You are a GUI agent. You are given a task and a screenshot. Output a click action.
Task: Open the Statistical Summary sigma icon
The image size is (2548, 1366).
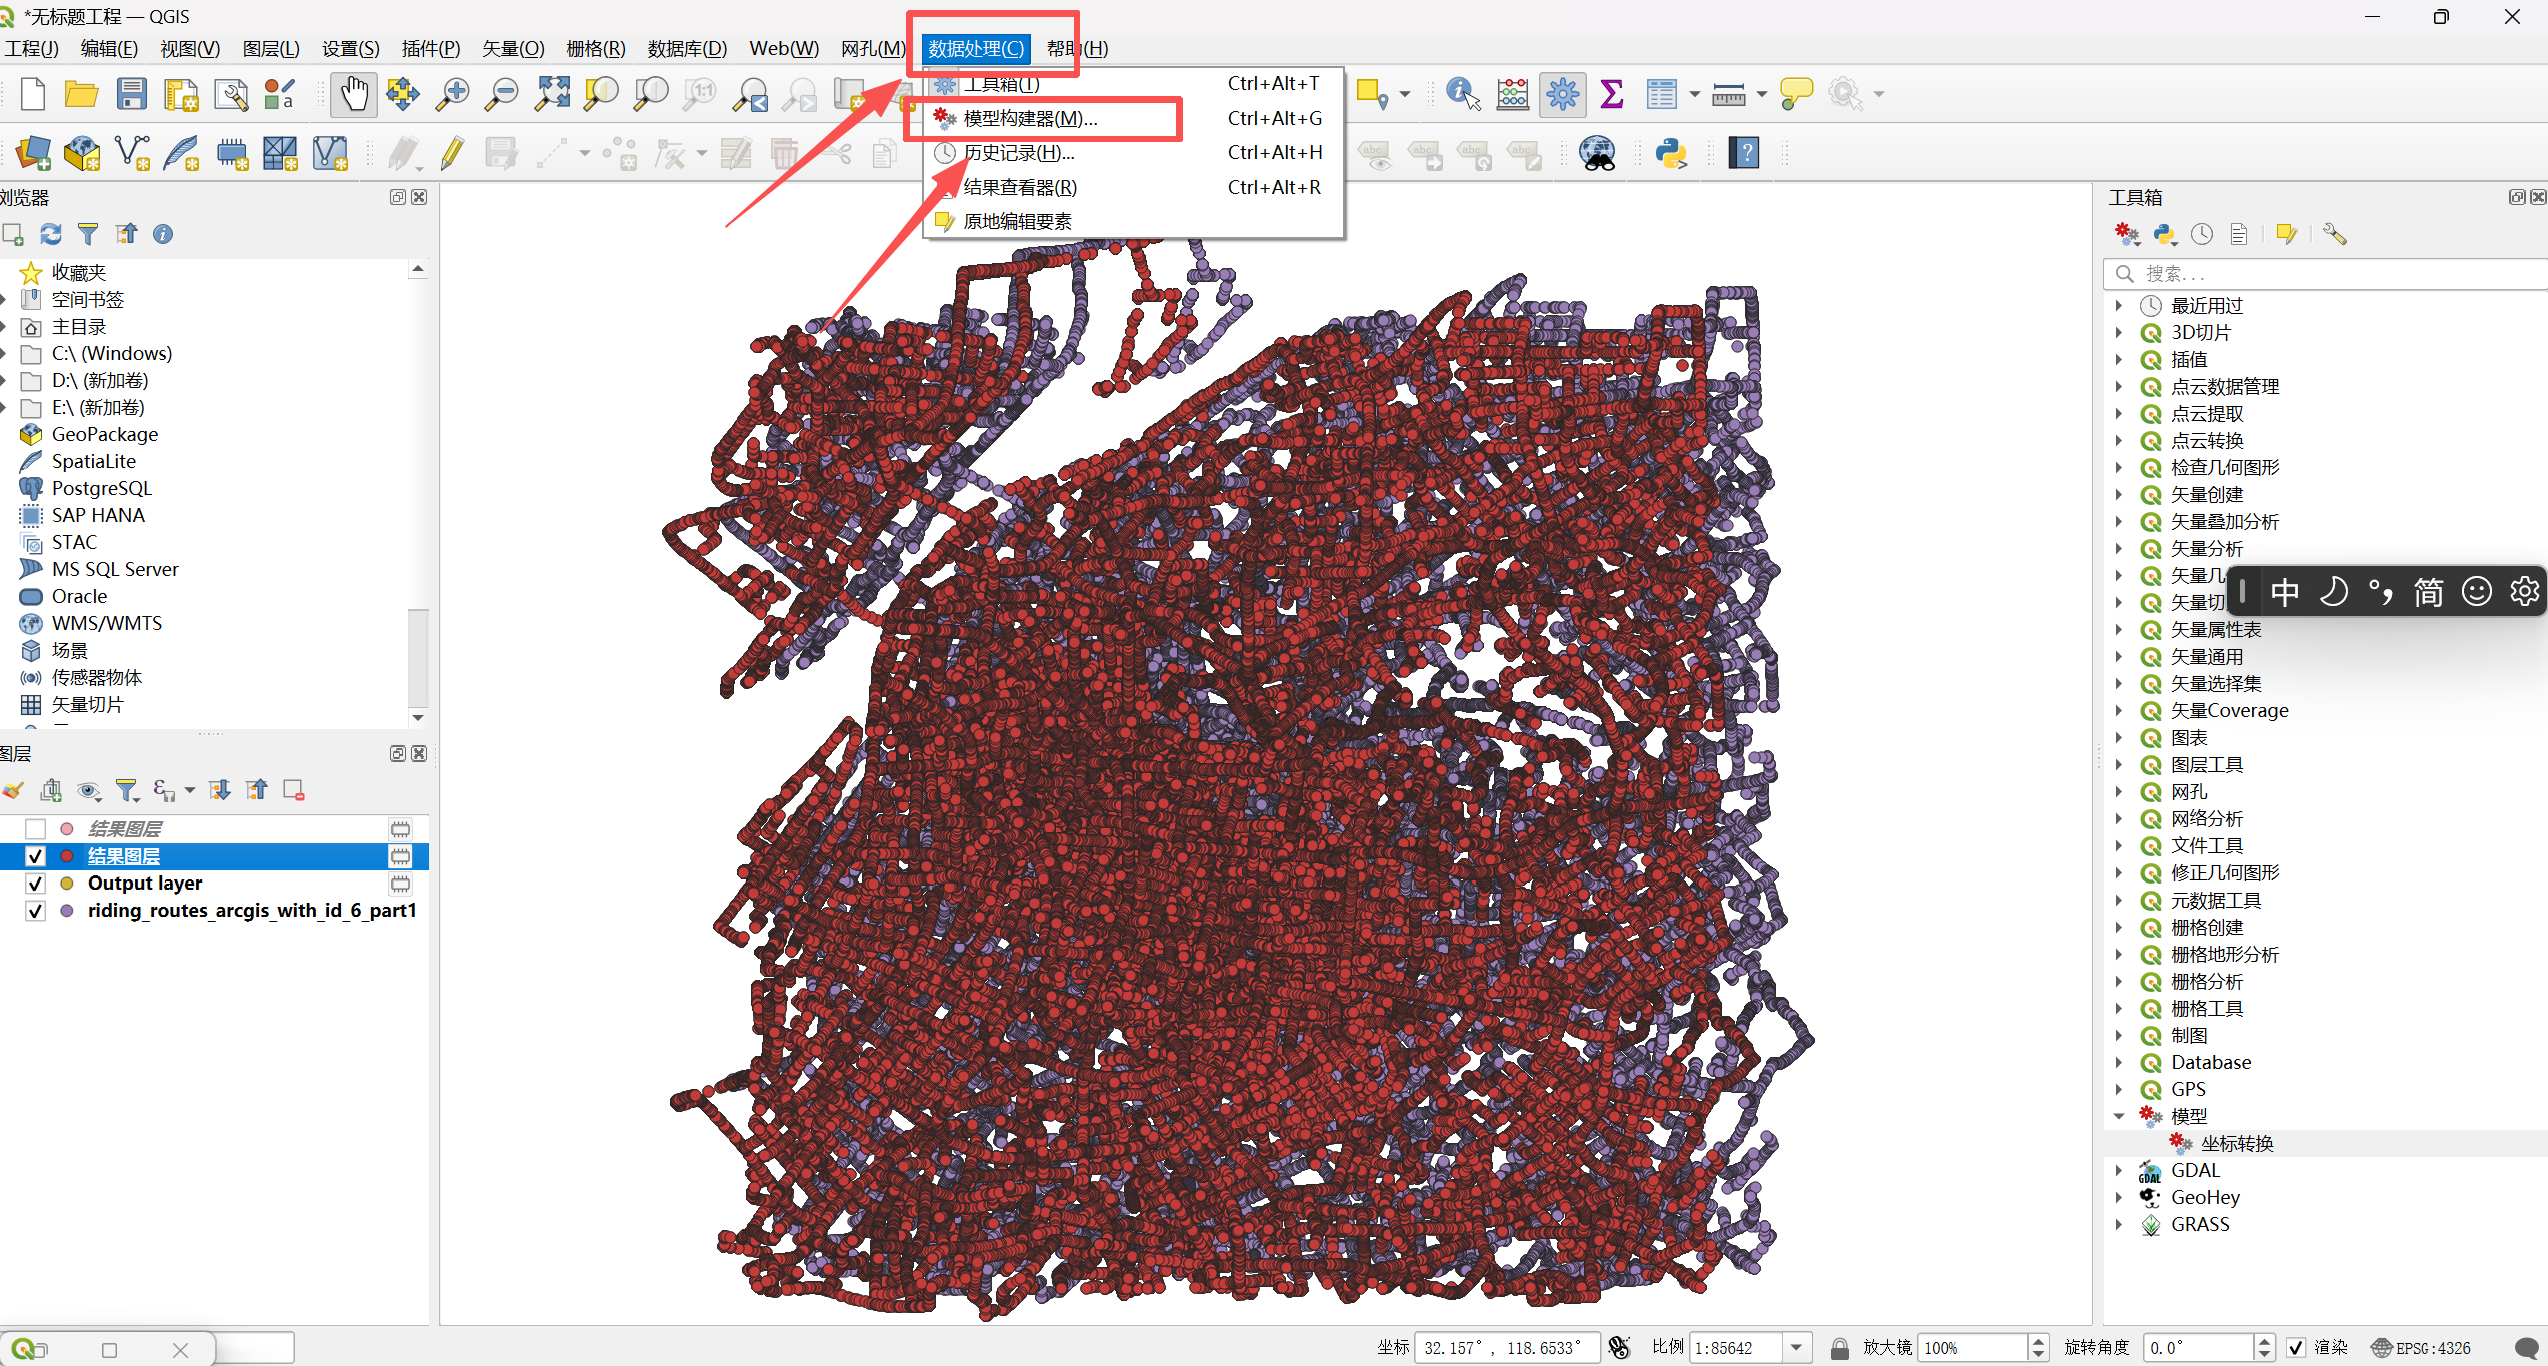pos(1611,94)
